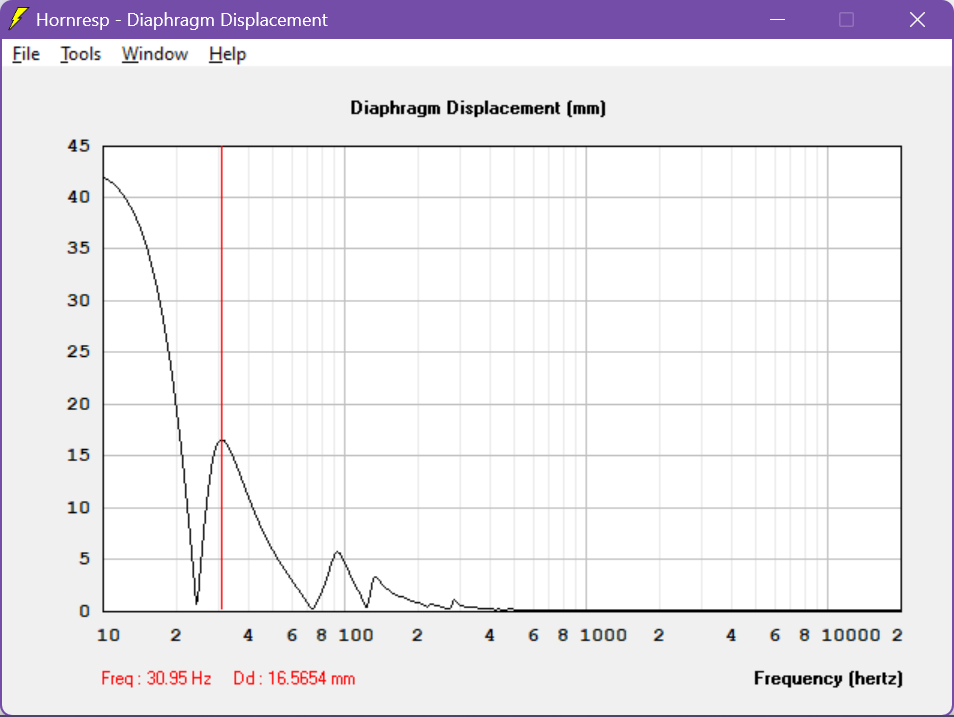
Task: Click the 30 label on vertical axis
Action: tap(78, 300)
